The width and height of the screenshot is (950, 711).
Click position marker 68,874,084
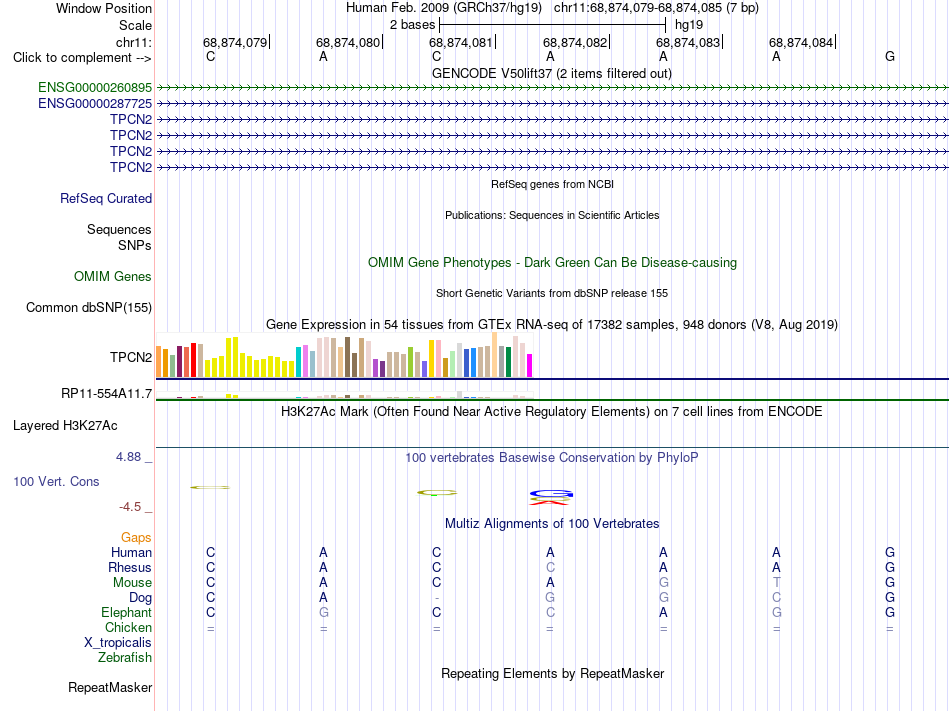pos(802,42)
